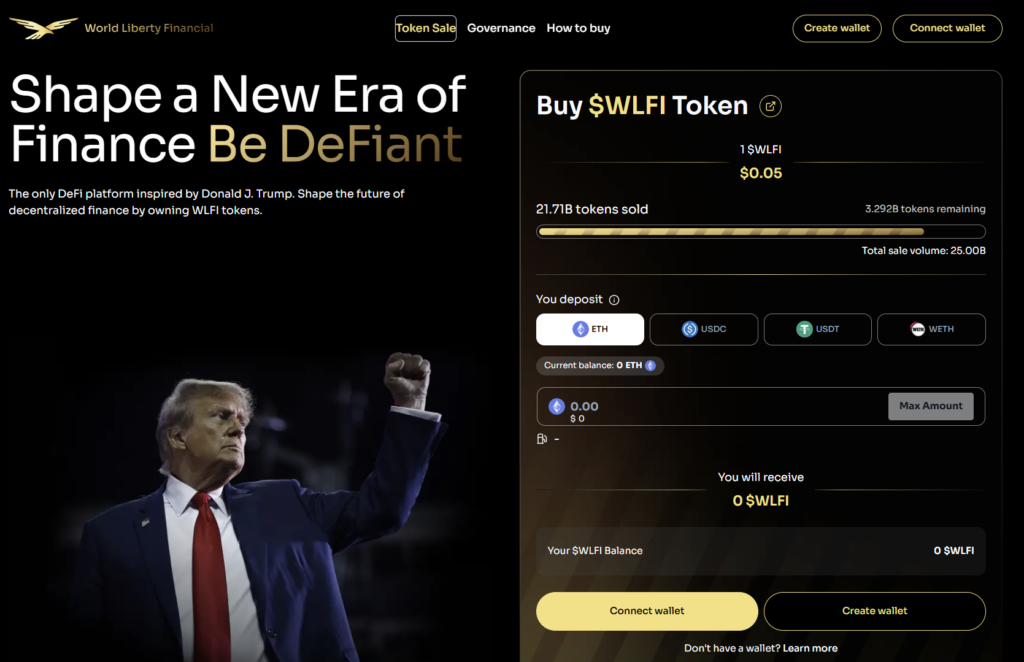1024x662 pixels.
Task: Open the Token Sale tab
Action: [426, 28]
